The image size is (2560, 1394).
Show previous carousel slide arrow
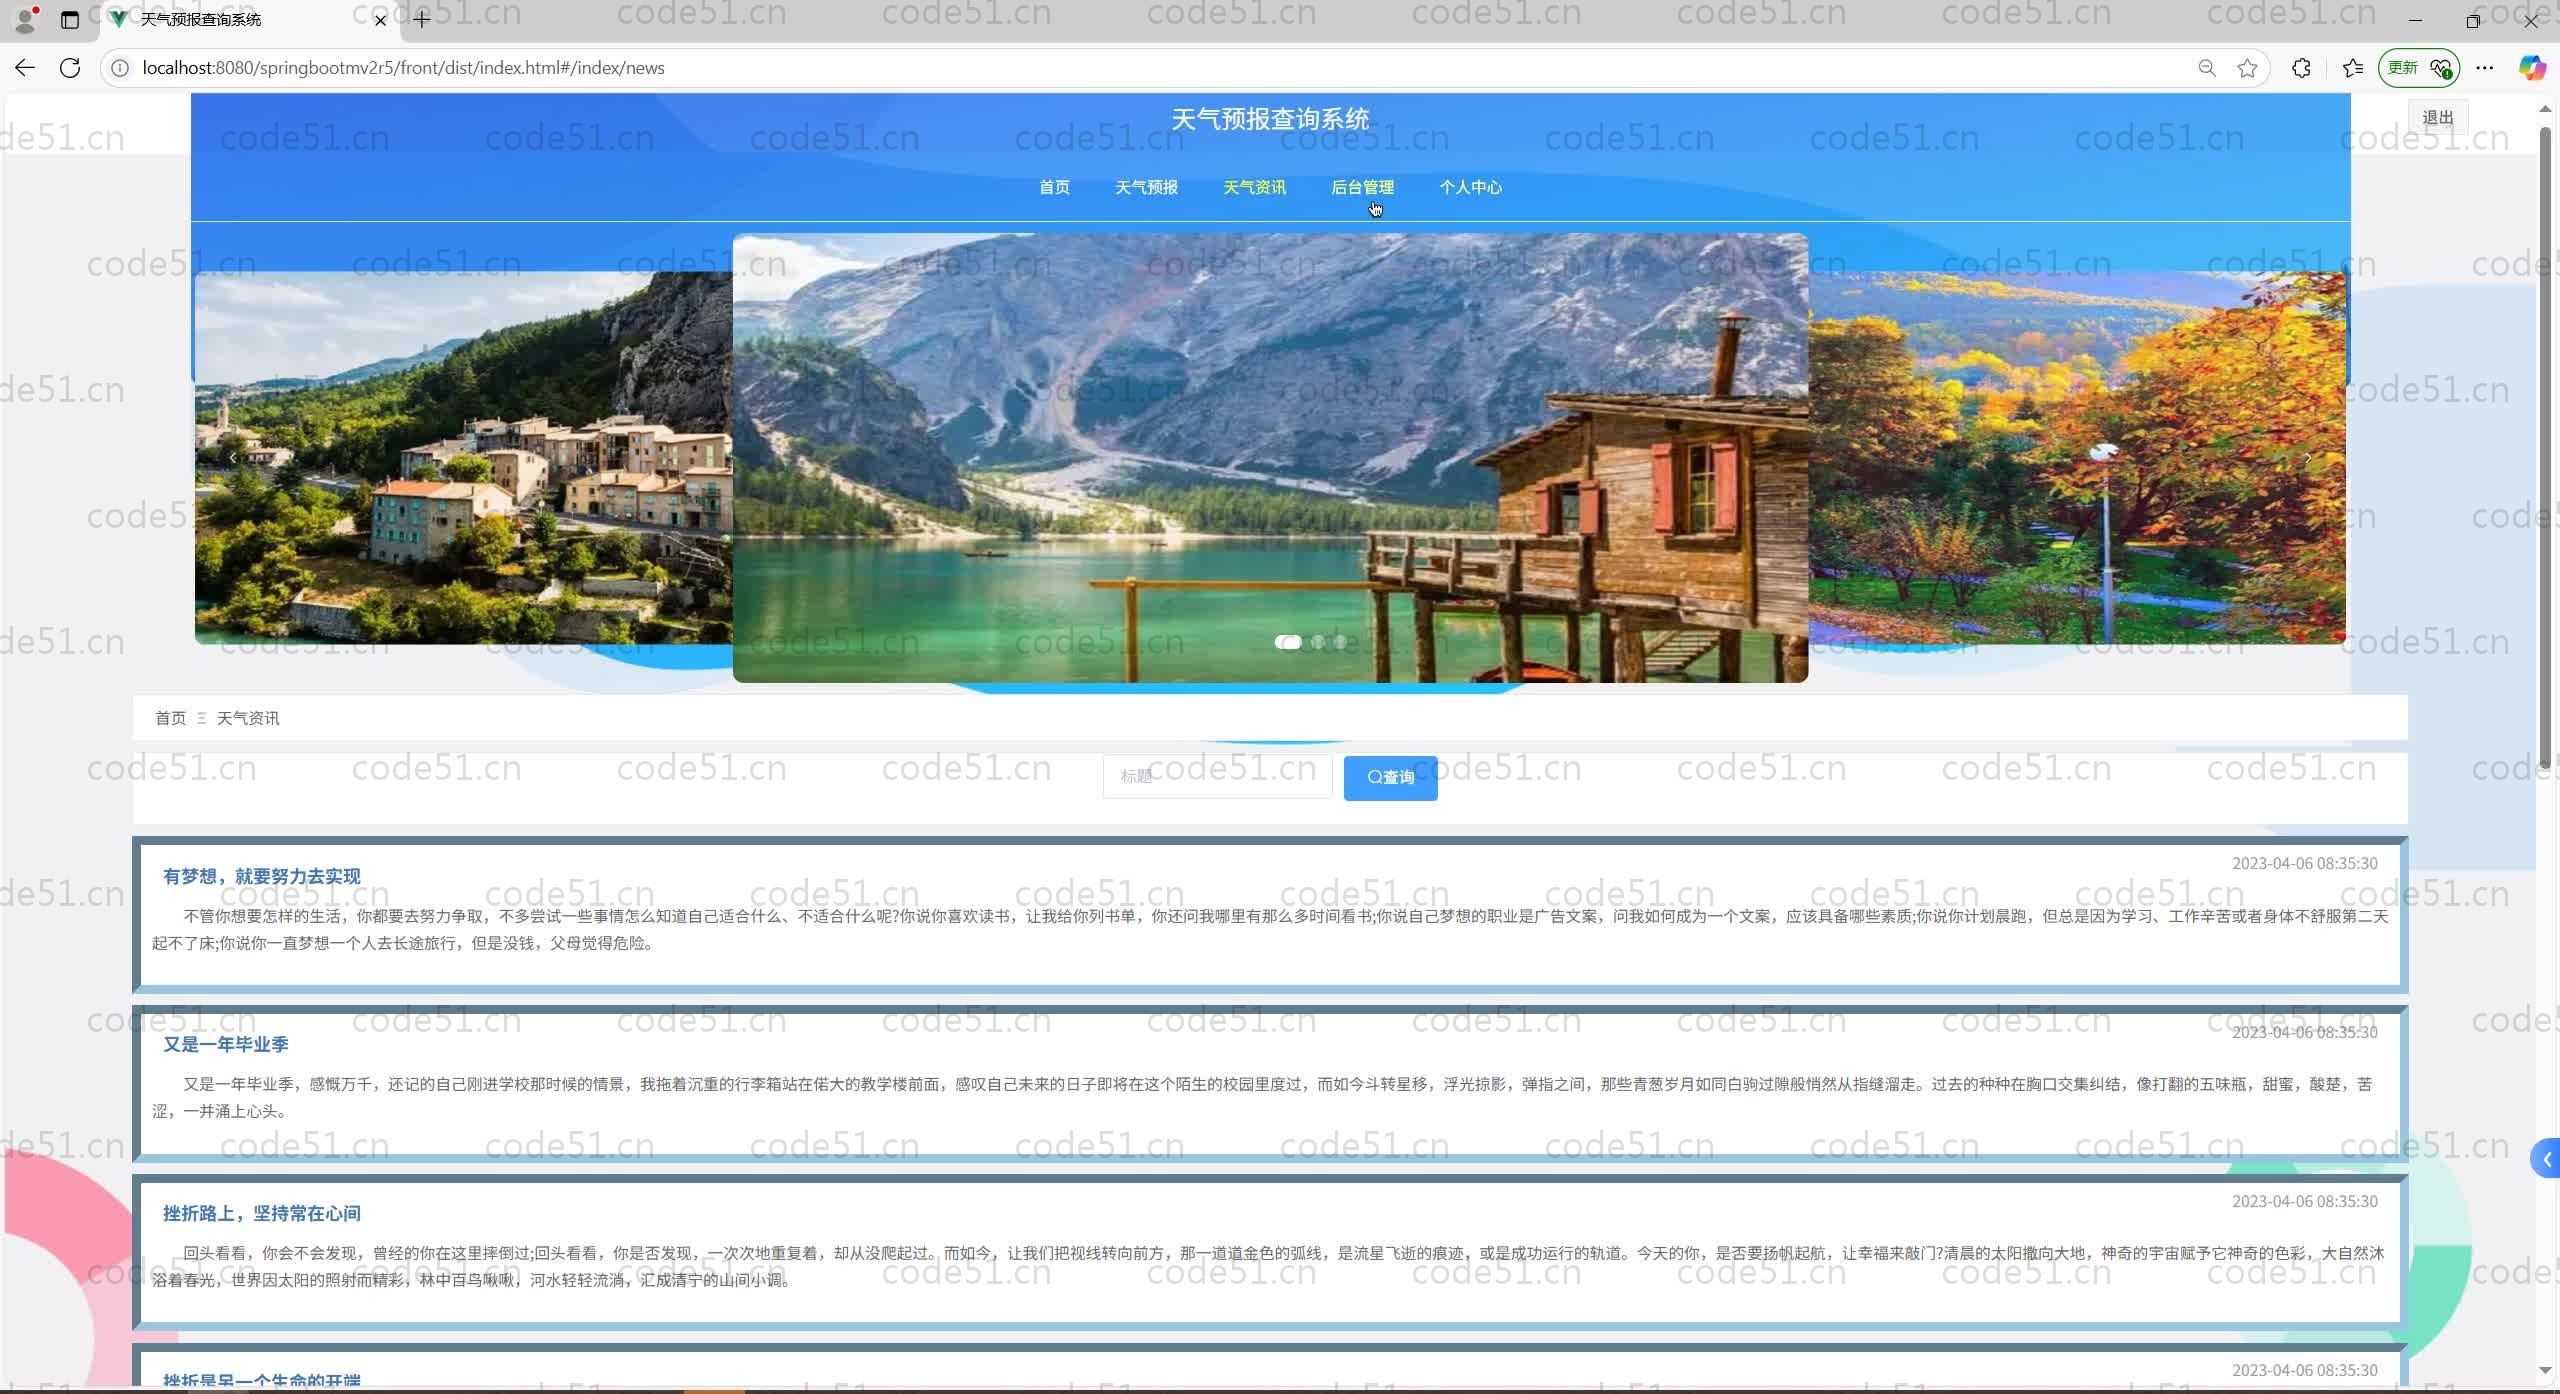233,458
